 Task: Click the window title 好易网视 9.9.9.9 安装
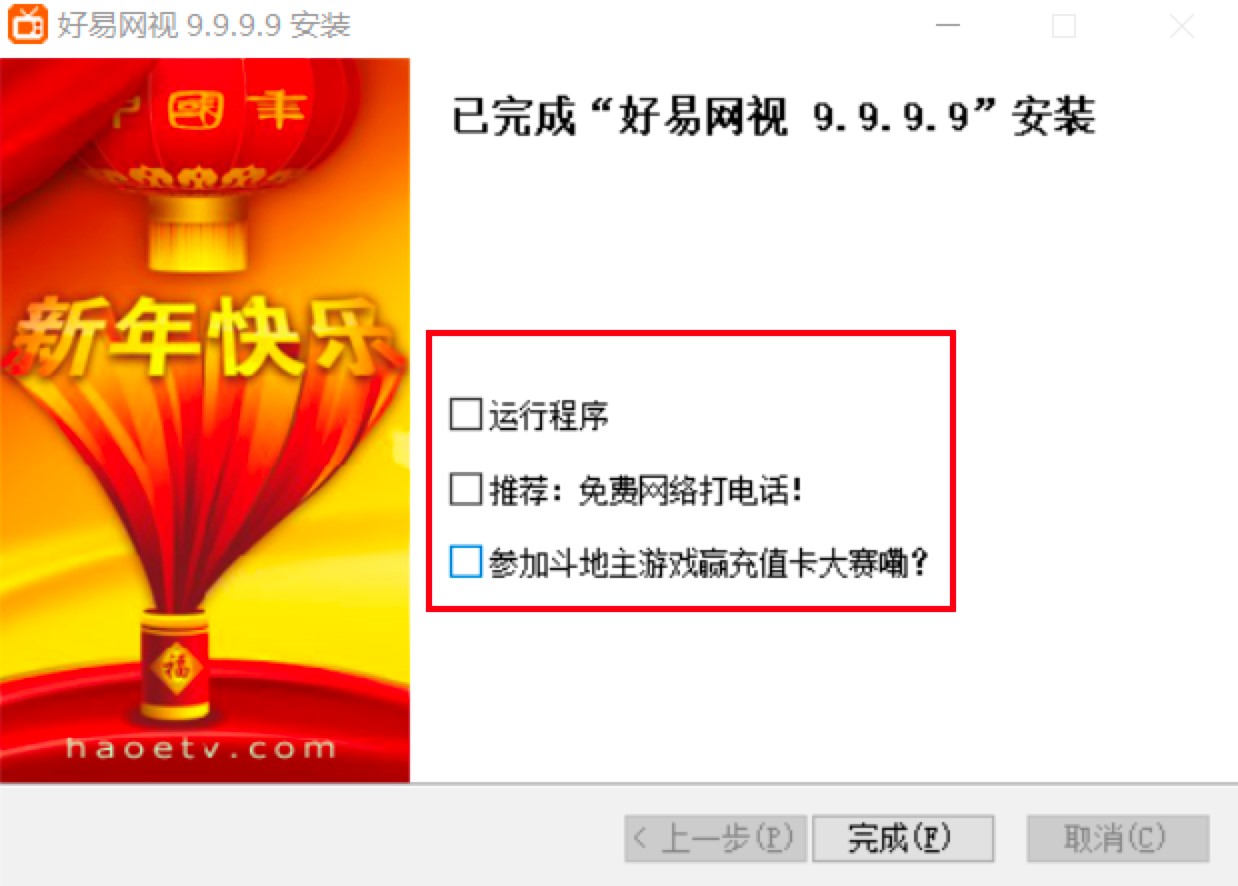(207, 26)
